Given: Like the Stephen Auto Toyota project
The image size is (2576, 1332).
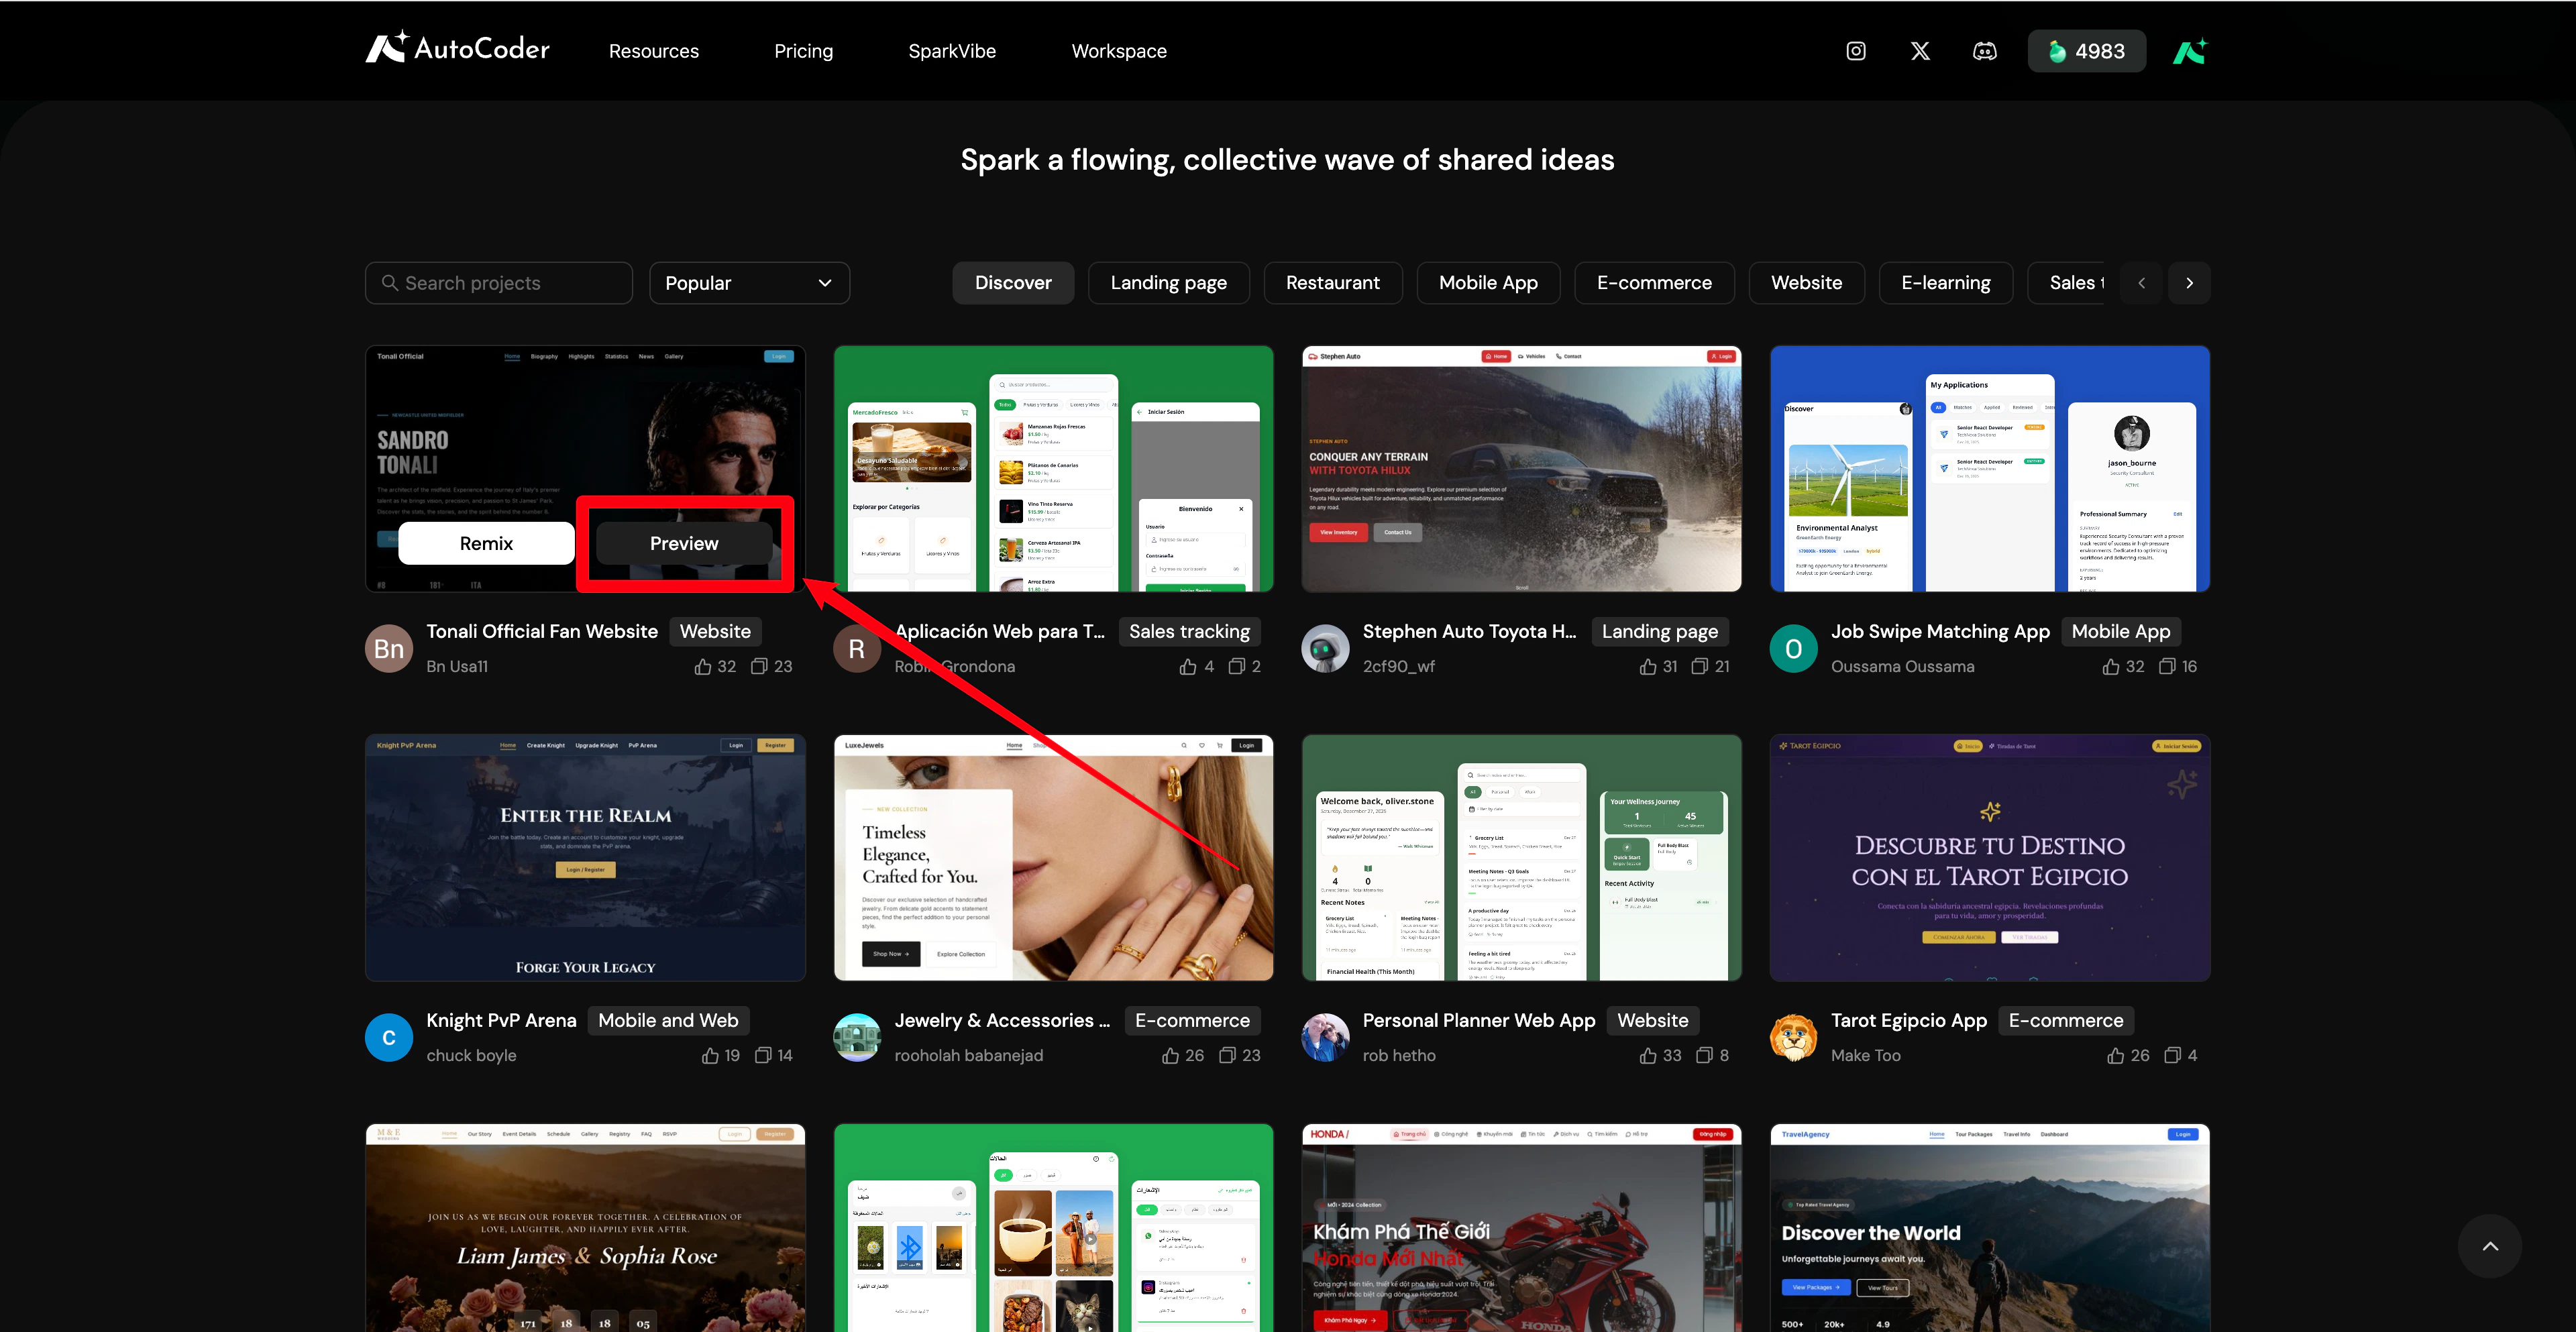Looking at the screenshot, I should coord(1648,666).
